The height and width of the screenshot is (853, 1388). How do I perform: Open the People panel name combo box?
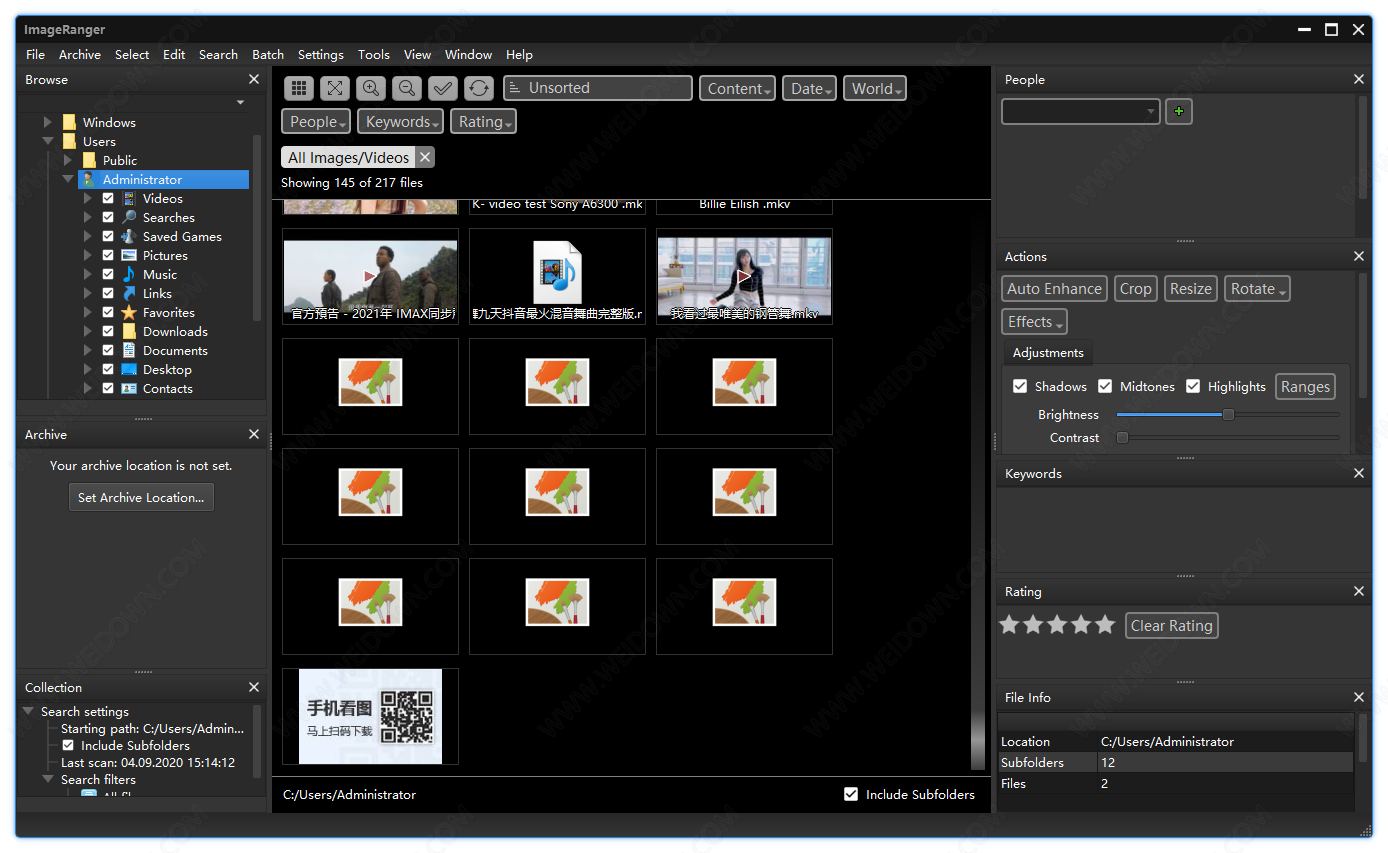coord(1081,111)
